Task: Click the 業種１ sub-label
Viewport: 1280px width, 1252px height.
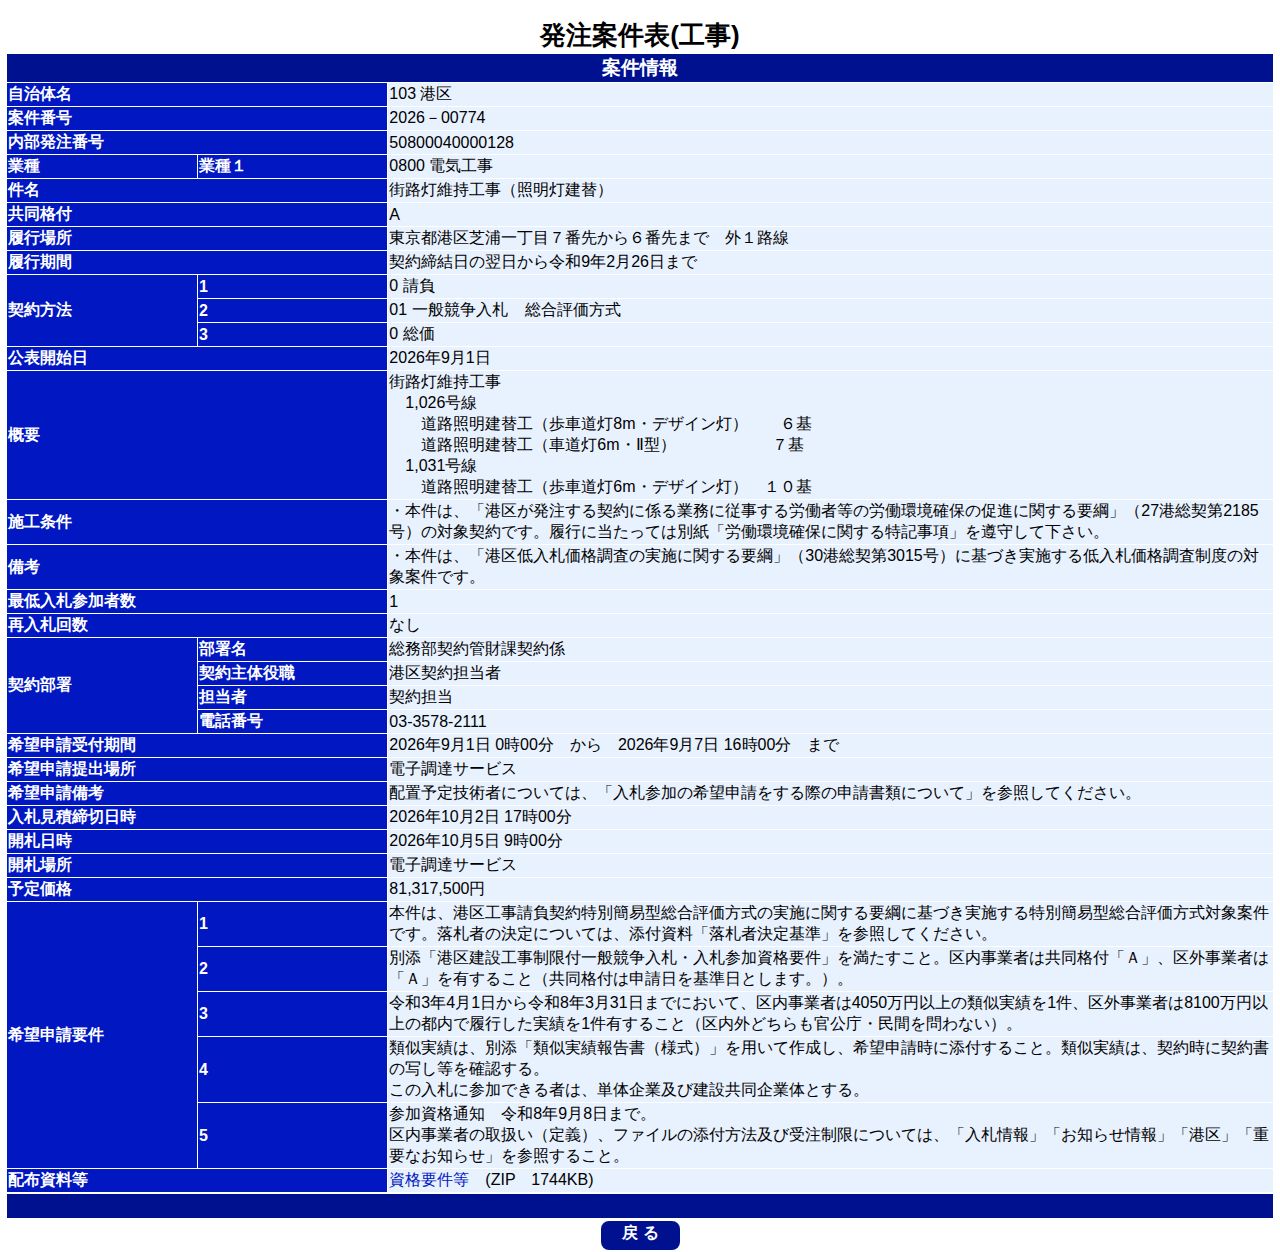Action: tap(221, 166)
